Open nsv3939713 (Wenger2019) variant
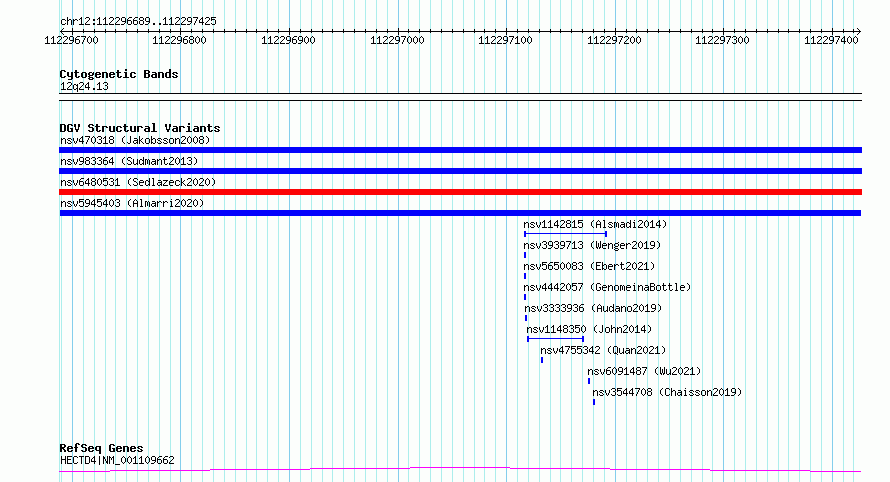This screenshot has height=482, width=890. tap(592, 245)
